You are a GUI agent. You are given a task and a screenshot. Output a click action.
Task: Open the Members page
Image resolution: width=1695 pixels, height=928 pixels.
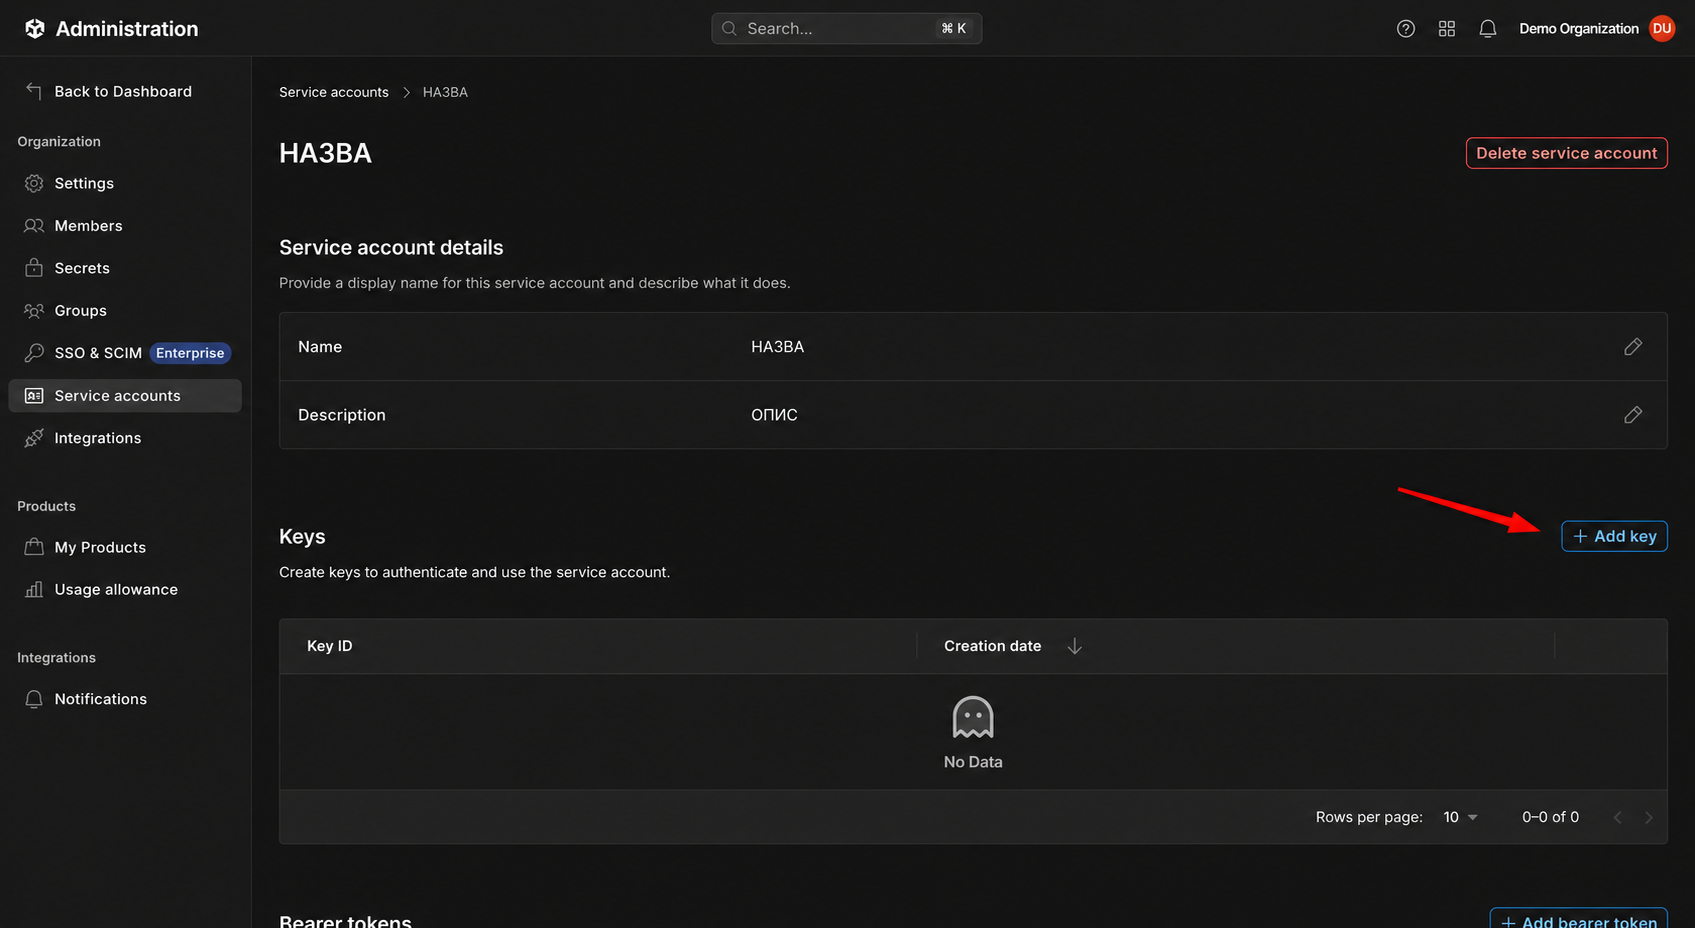pos(125,226)
